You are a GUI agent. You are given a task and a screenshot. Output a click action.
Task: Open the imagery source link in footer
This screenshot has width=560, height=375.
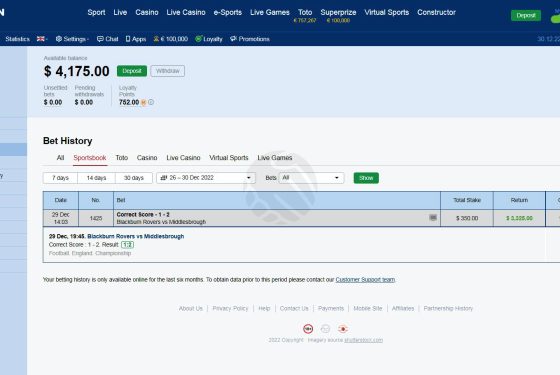[x=364, y=340]
